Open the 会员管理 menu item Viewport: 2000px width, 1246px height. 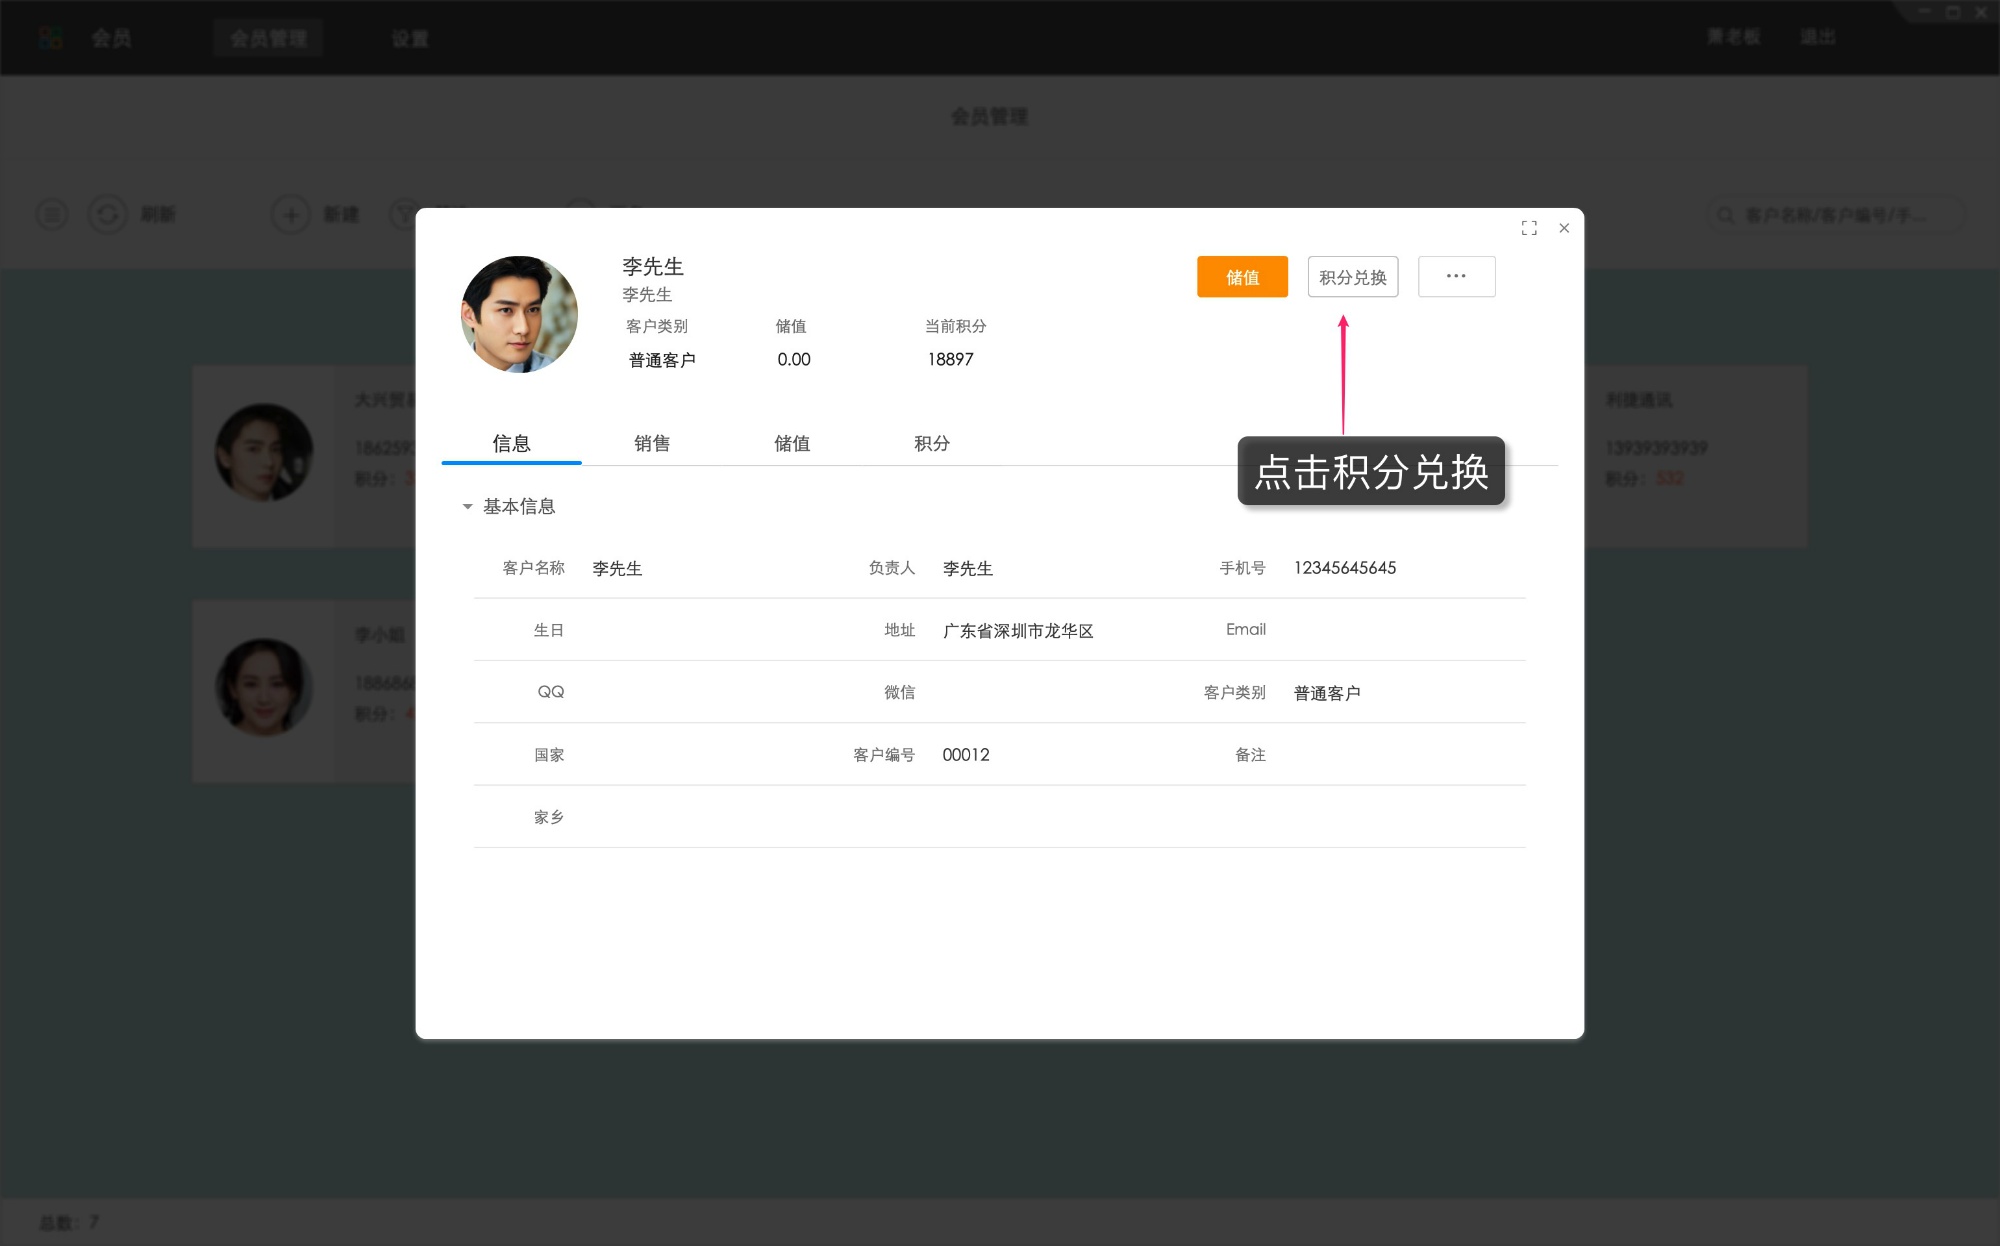[267, 37]
